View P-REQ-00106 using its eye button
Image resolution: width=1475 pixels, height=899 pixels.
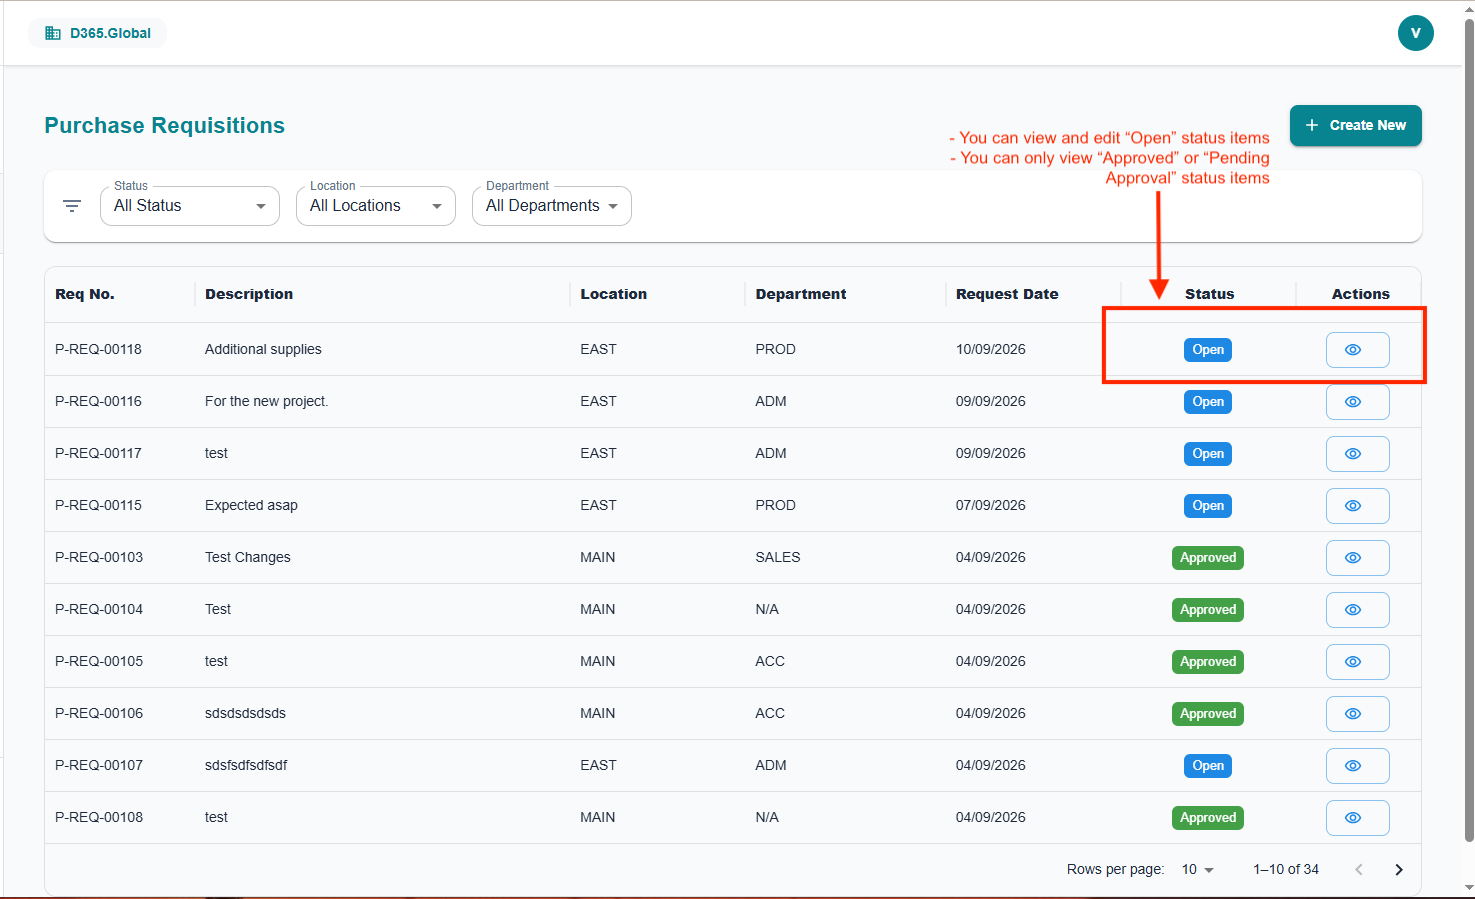pyautogui.click(x=1357, y=714)
